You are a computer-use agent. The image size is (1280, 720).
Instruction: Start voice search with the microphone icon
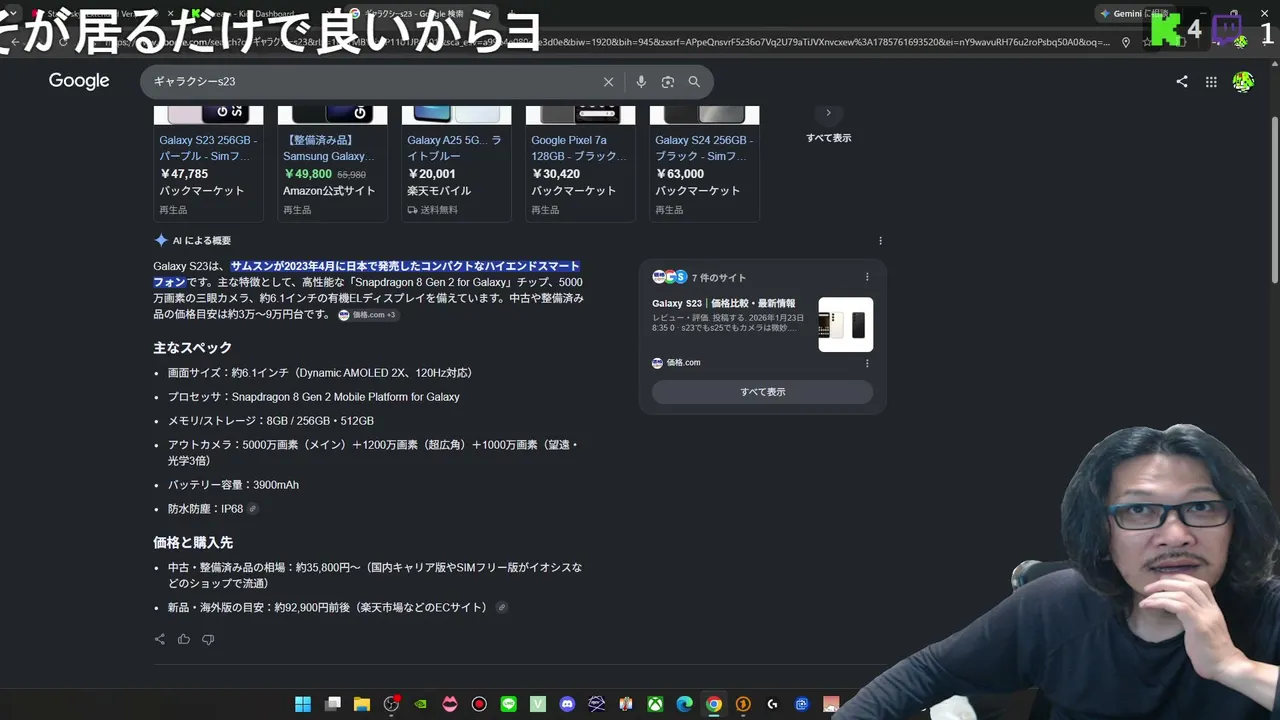[641, 82]
